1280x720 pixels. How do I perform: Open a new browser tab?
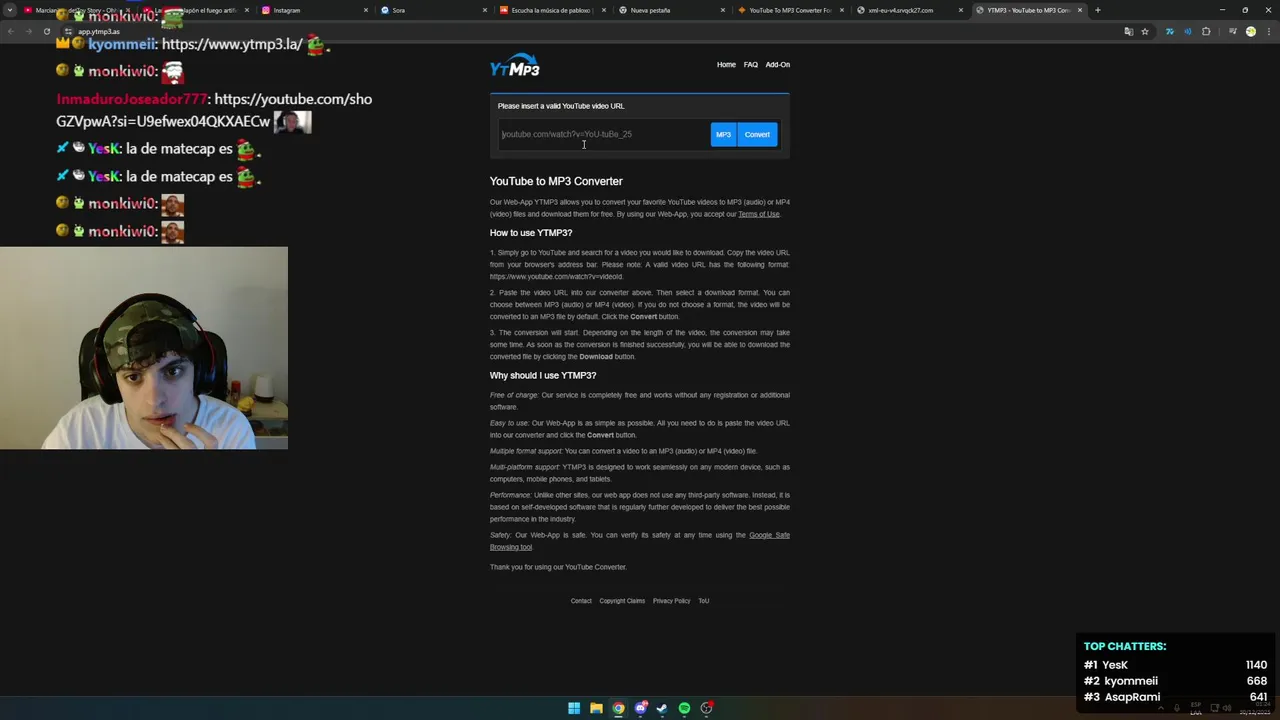pyautogui.click(x=1097, y=10)
